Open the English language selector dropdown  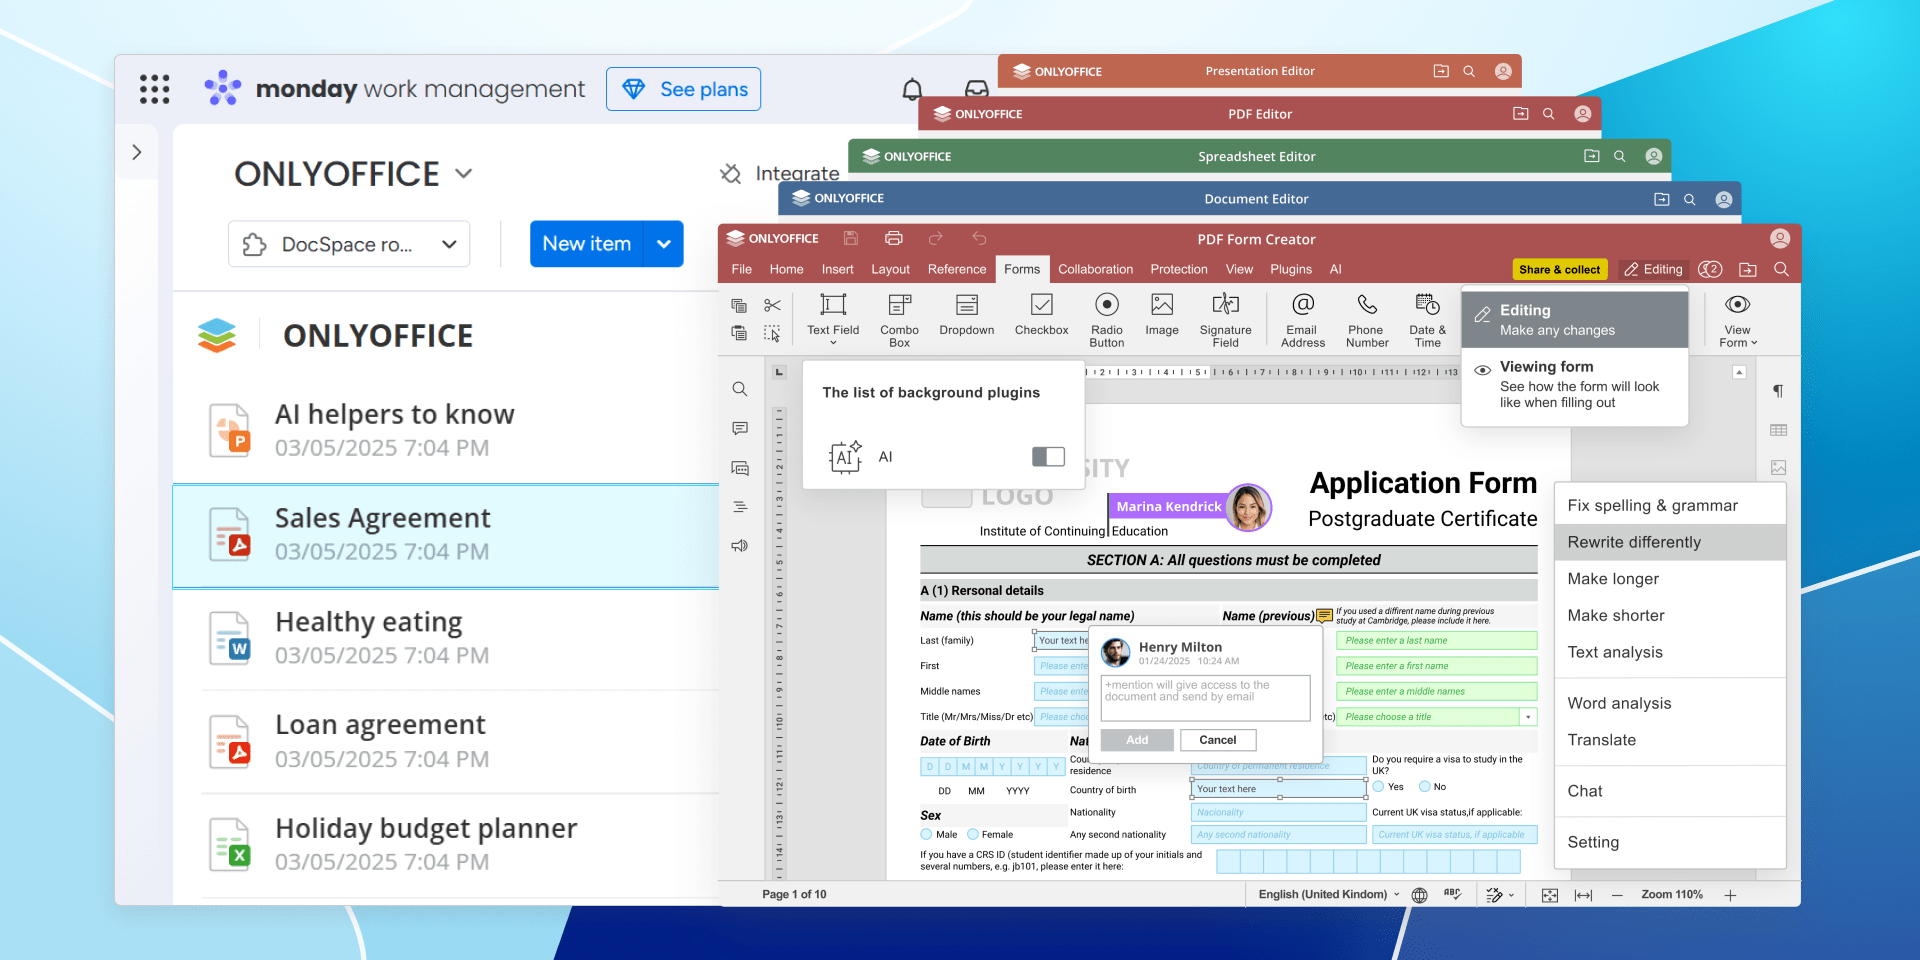1328,894
